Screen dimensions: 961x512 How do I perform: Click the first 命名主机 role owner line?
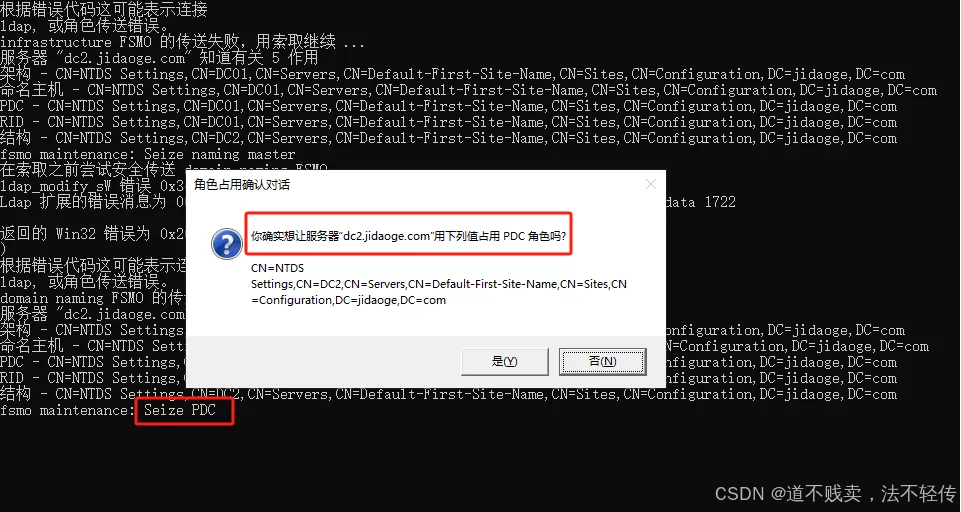[468, 90]
